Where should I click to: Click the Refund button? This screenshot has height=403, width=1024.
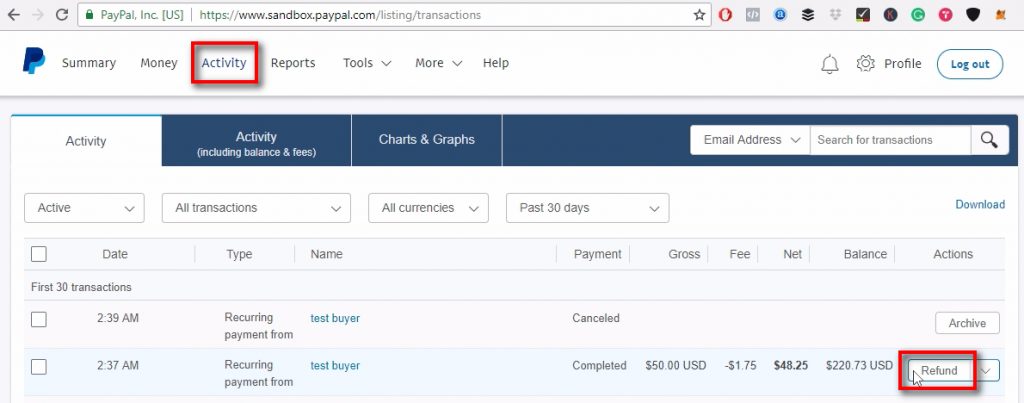(x=939, y=370)
